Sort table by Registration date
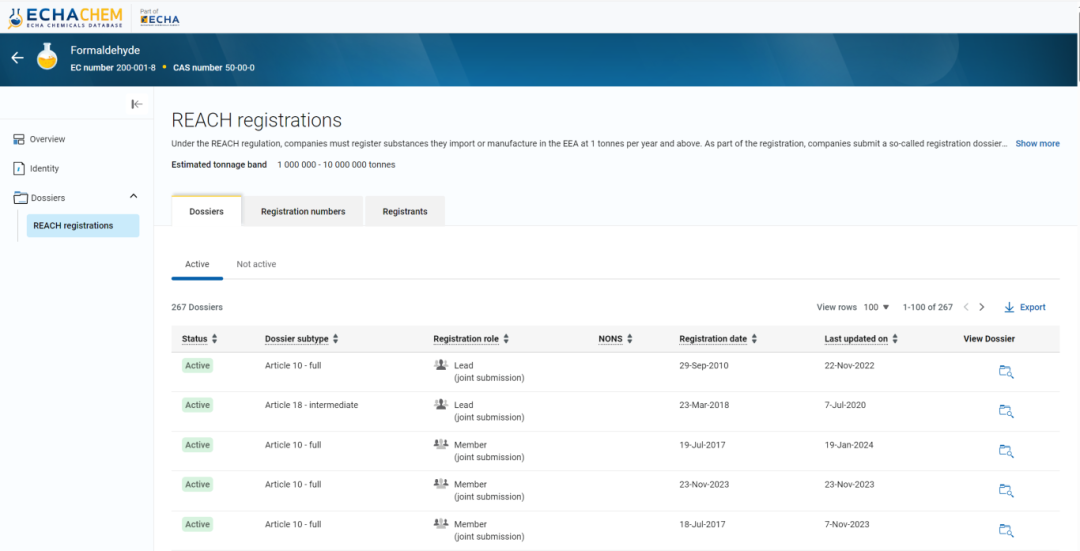 point(754,339)
